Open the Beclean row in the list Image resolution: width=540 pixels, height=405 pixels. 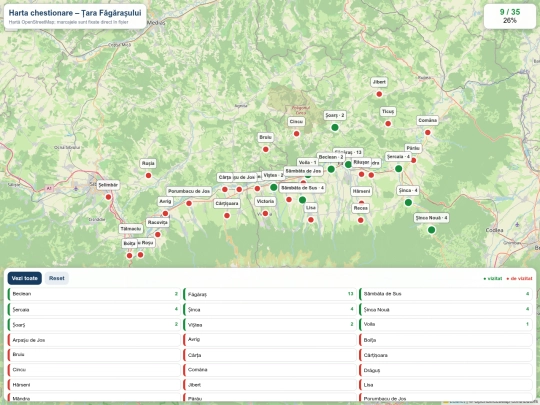94,294
